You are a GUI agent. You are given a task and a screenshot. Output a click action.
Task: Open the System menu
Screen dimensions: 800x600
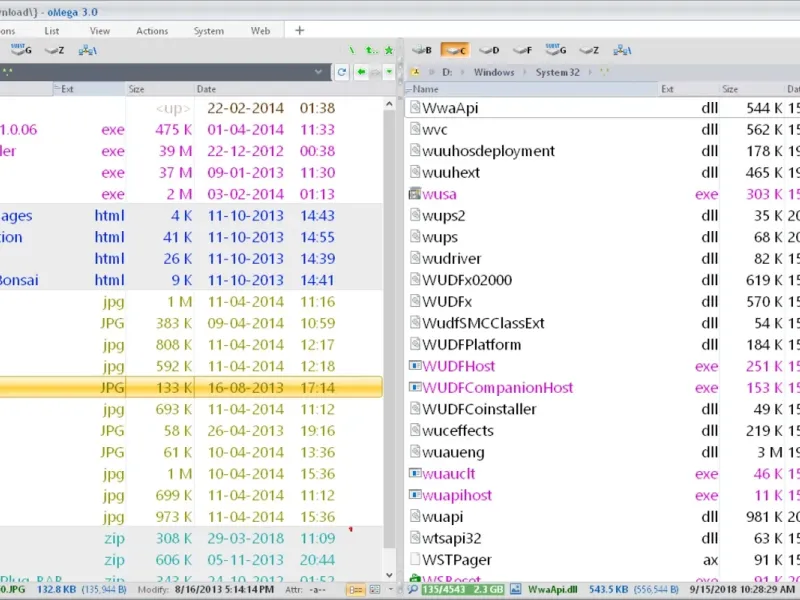click(208, 31)
